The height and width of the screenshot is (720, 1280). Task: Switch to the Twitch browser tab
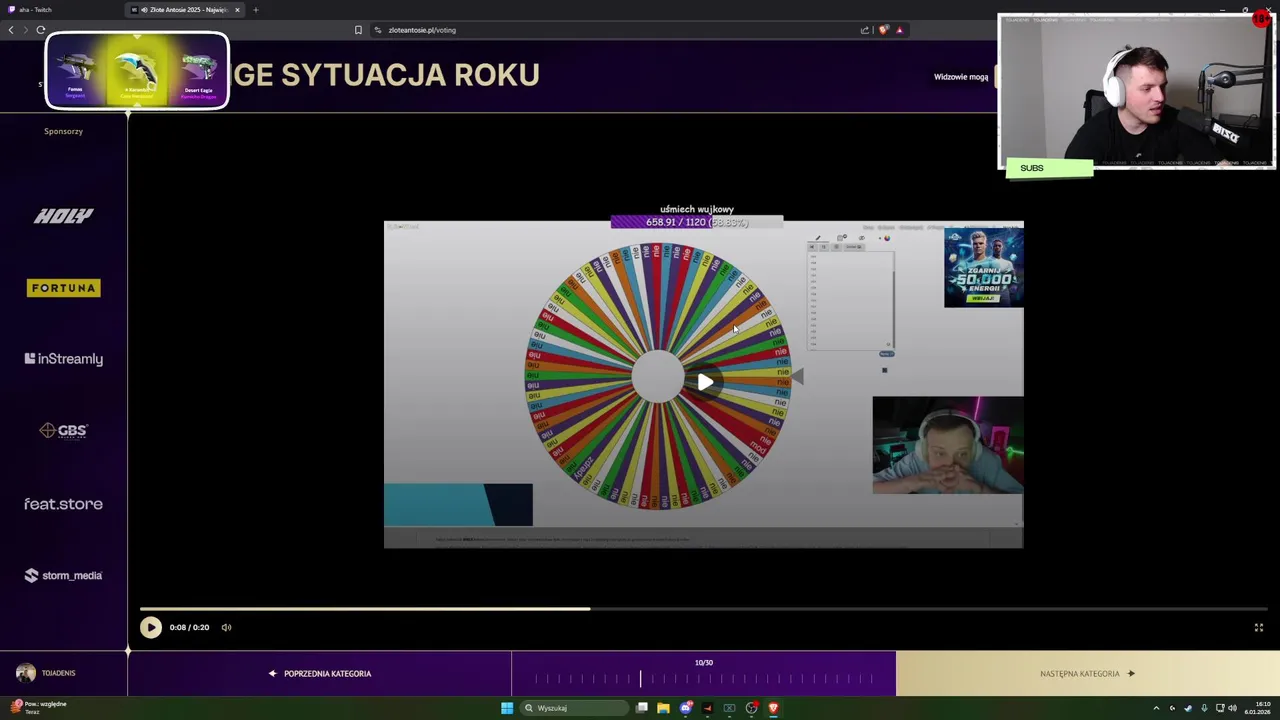[x=60, y=9]
